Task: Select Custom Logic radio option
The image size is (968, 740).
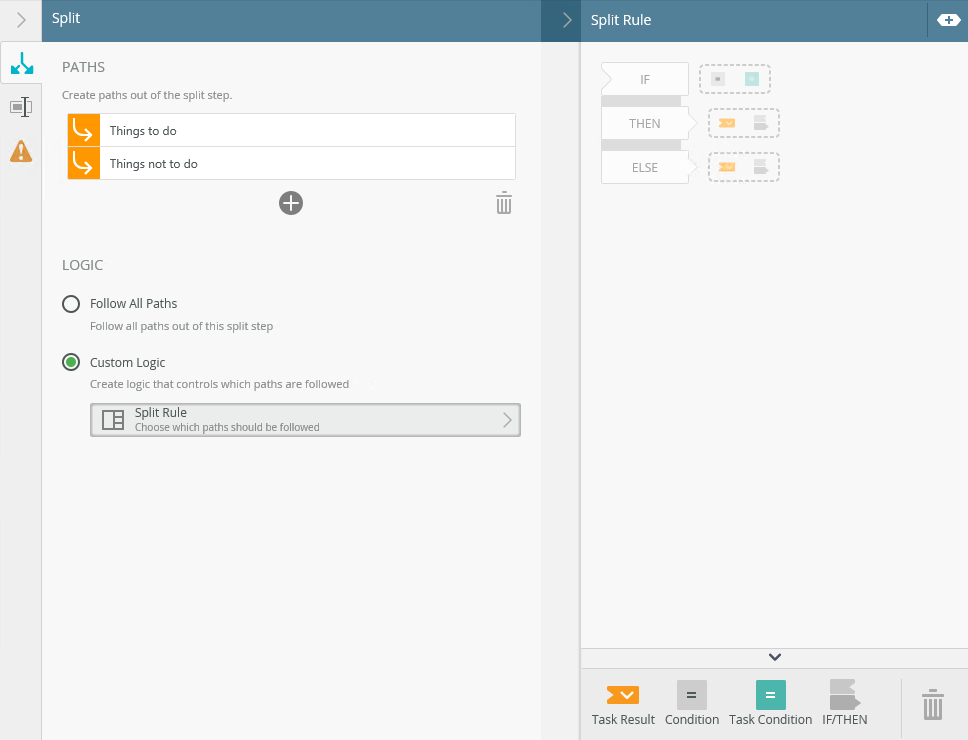Action: coord(71,363)
